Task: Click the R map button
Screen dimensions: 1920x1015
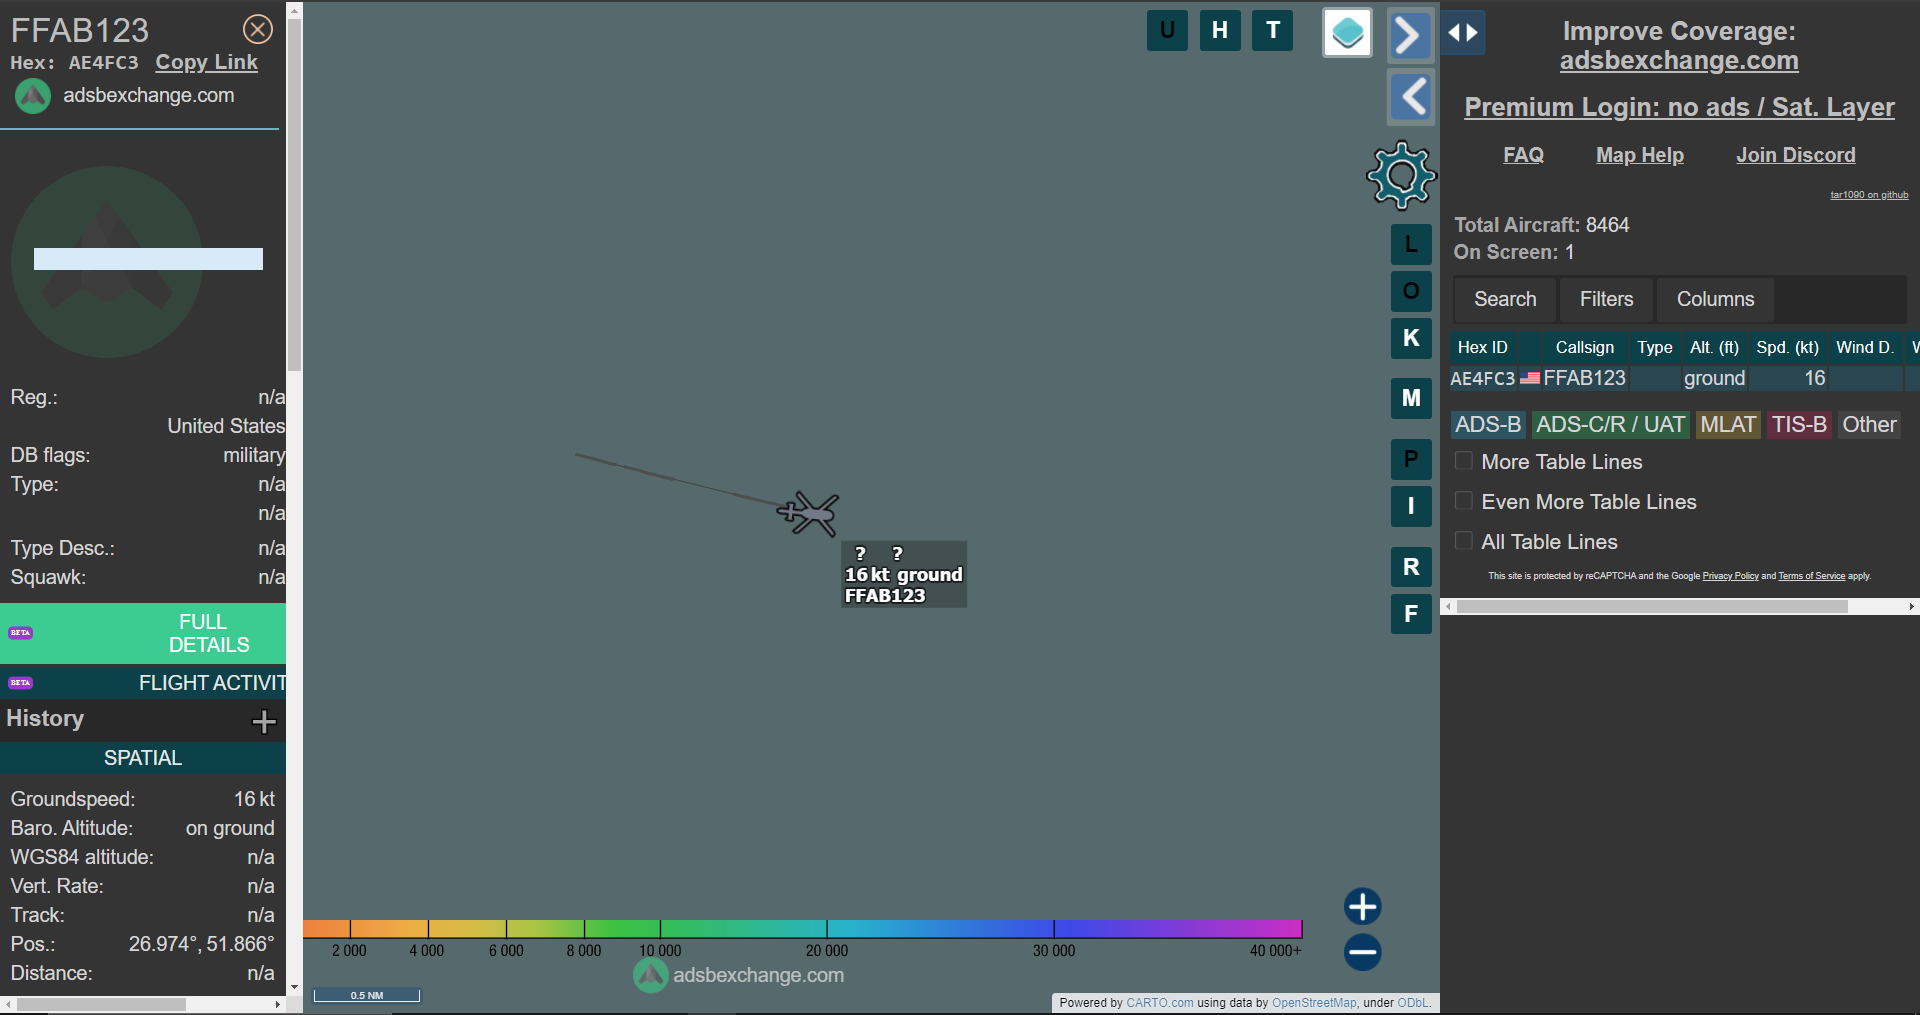Action: pos(1411,567)
